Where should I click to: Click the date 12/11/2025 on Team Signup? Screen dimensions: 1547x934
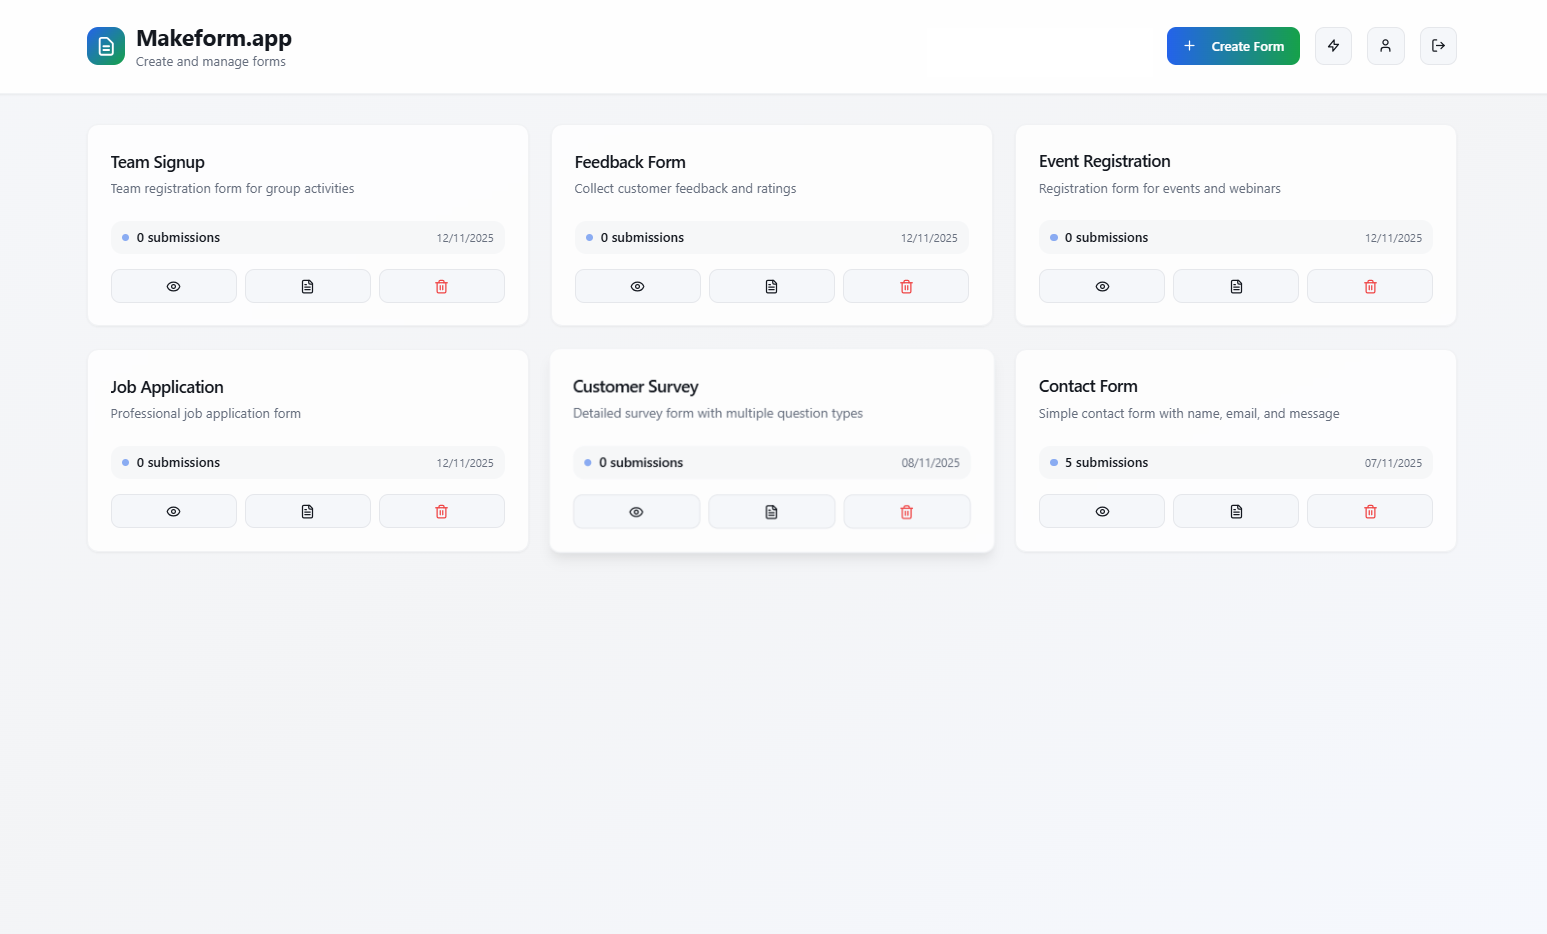tap(465, 237)
